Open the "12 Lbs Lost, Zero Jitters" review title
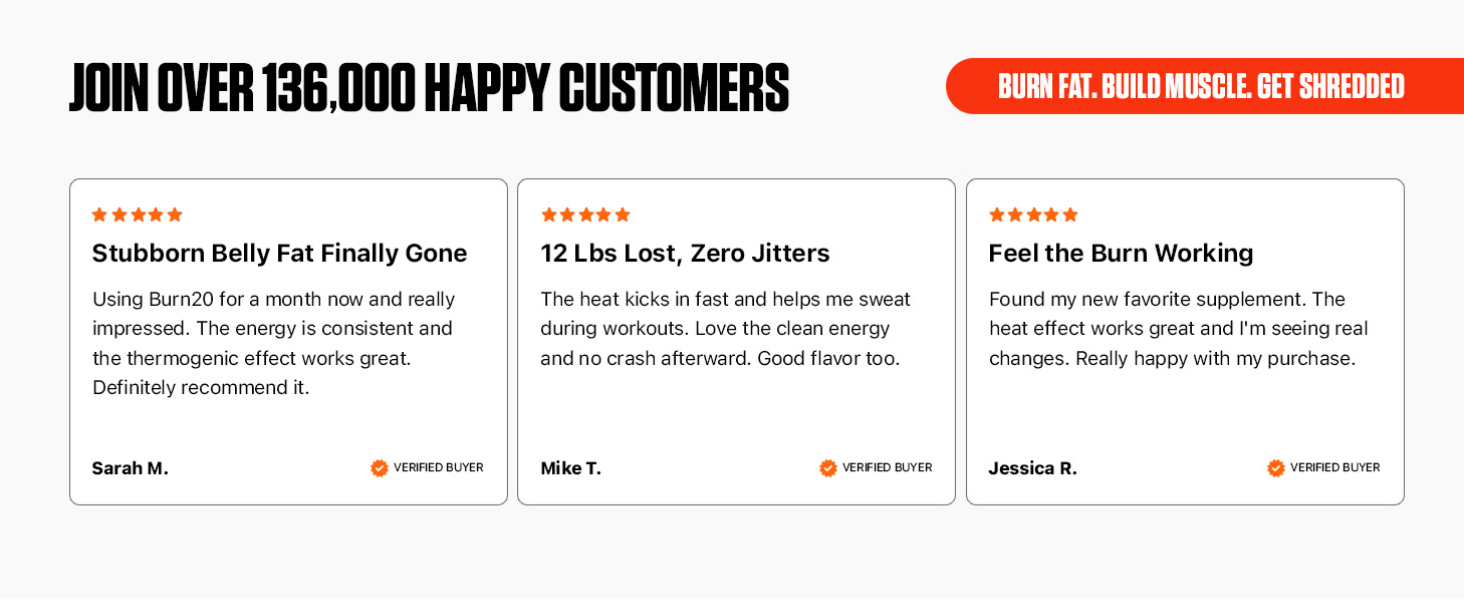 pos(685,254)
